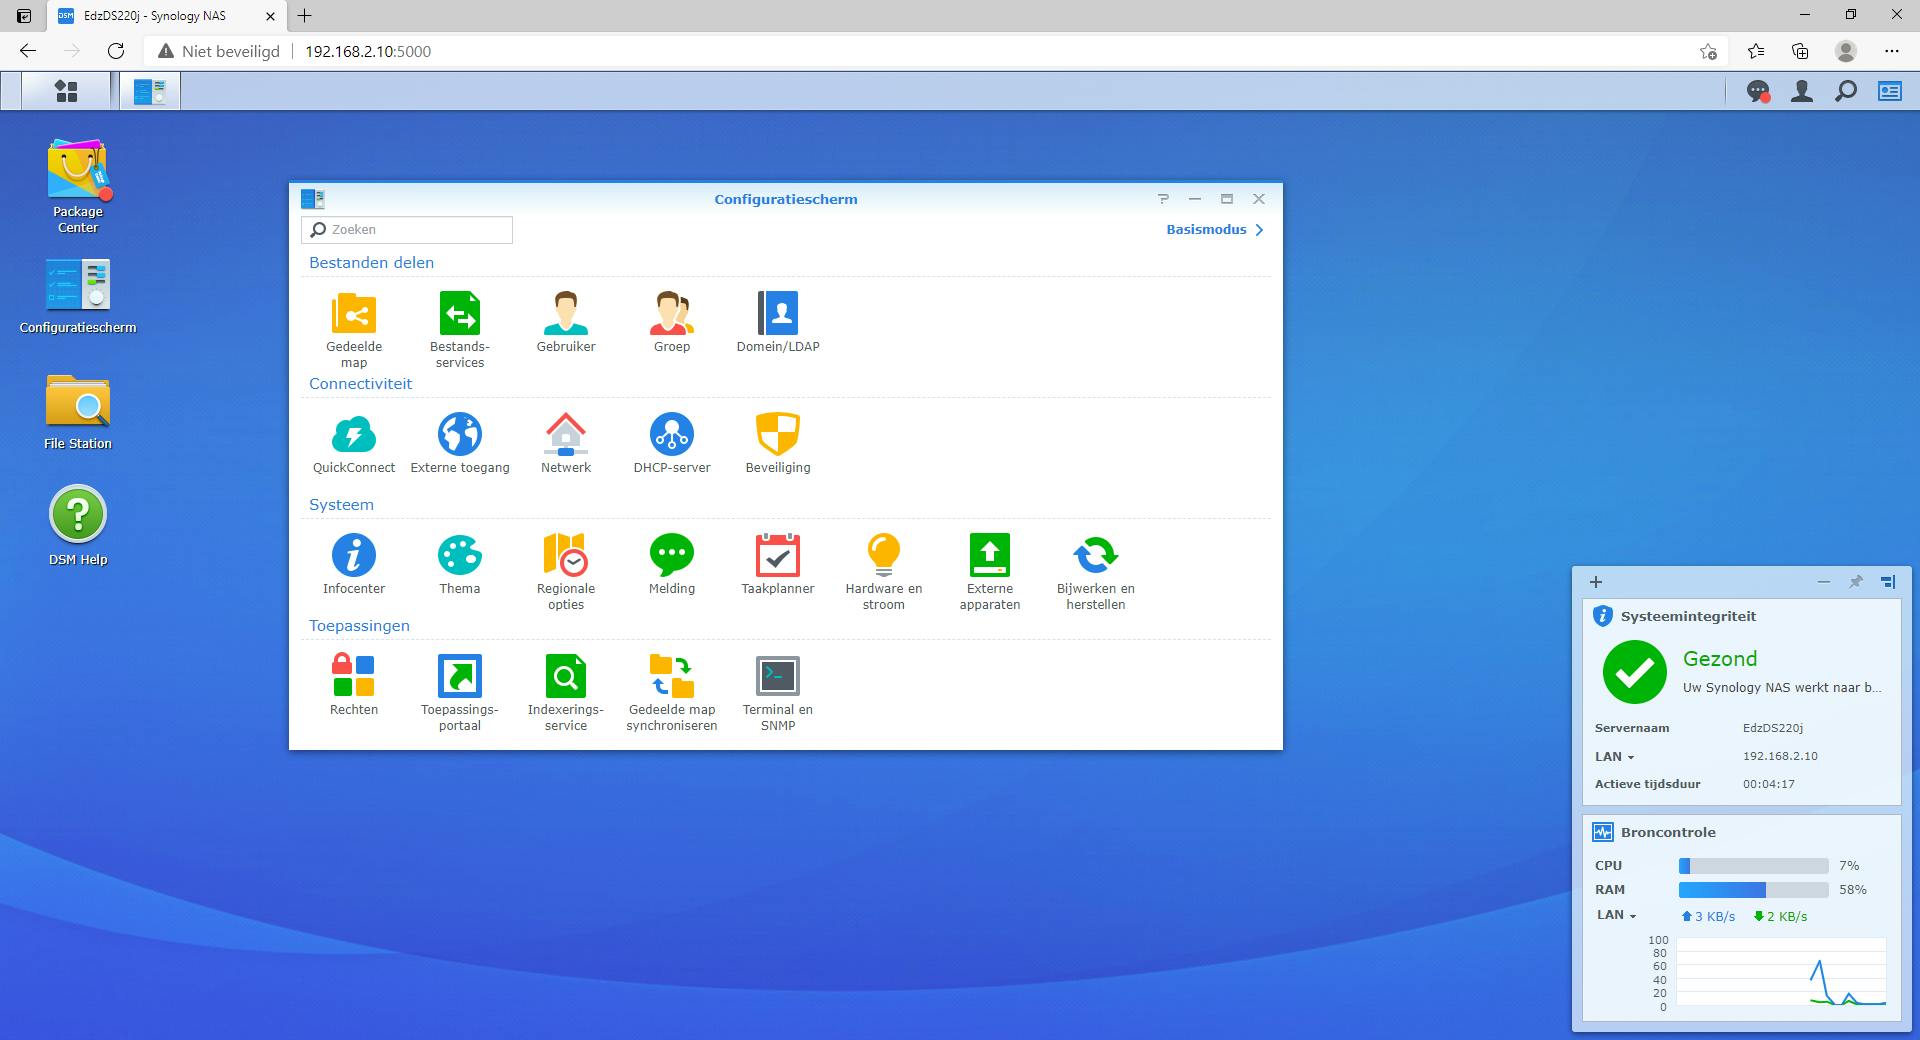Screen dimensions: 1920x1040
Task: Open Toepassingsportaal settings
Action: click(460, 692)
